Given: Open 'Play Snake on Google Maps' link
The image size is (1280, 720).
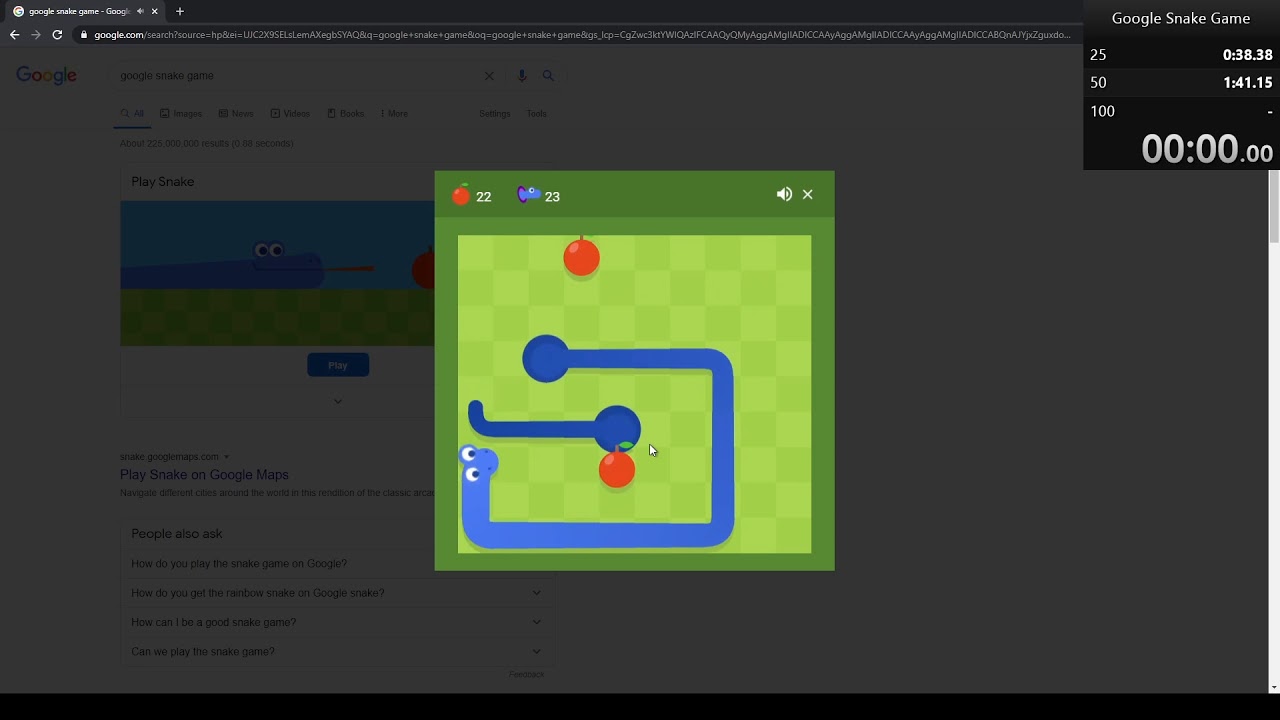Looking at the screenshot, I should (204, 475).
